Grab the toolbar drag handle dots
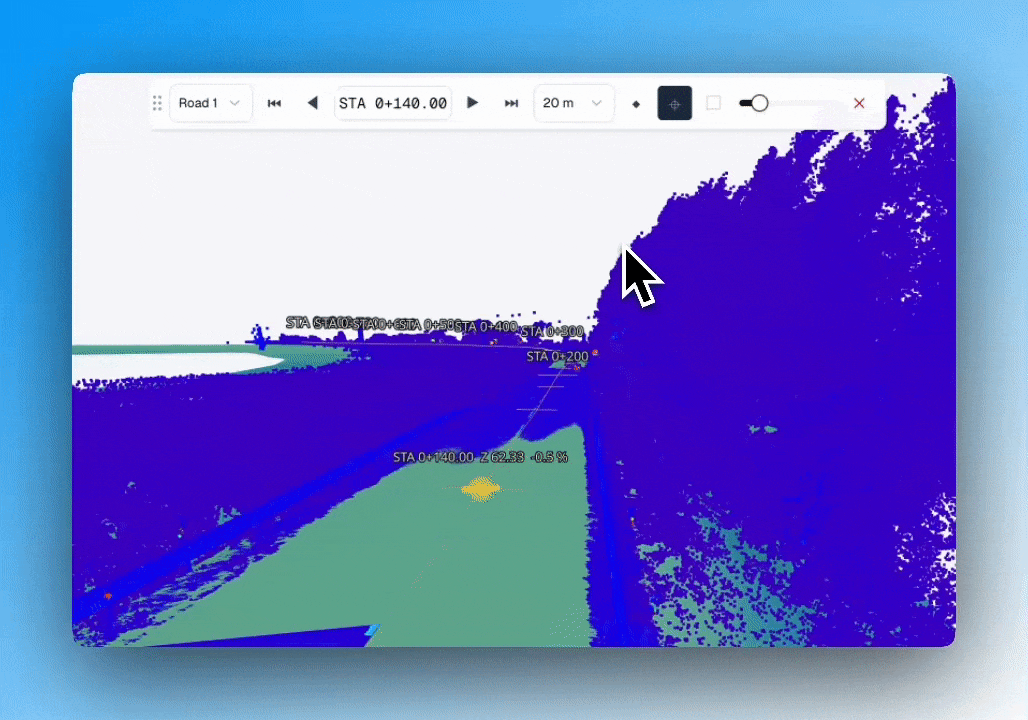 (157, 103)
